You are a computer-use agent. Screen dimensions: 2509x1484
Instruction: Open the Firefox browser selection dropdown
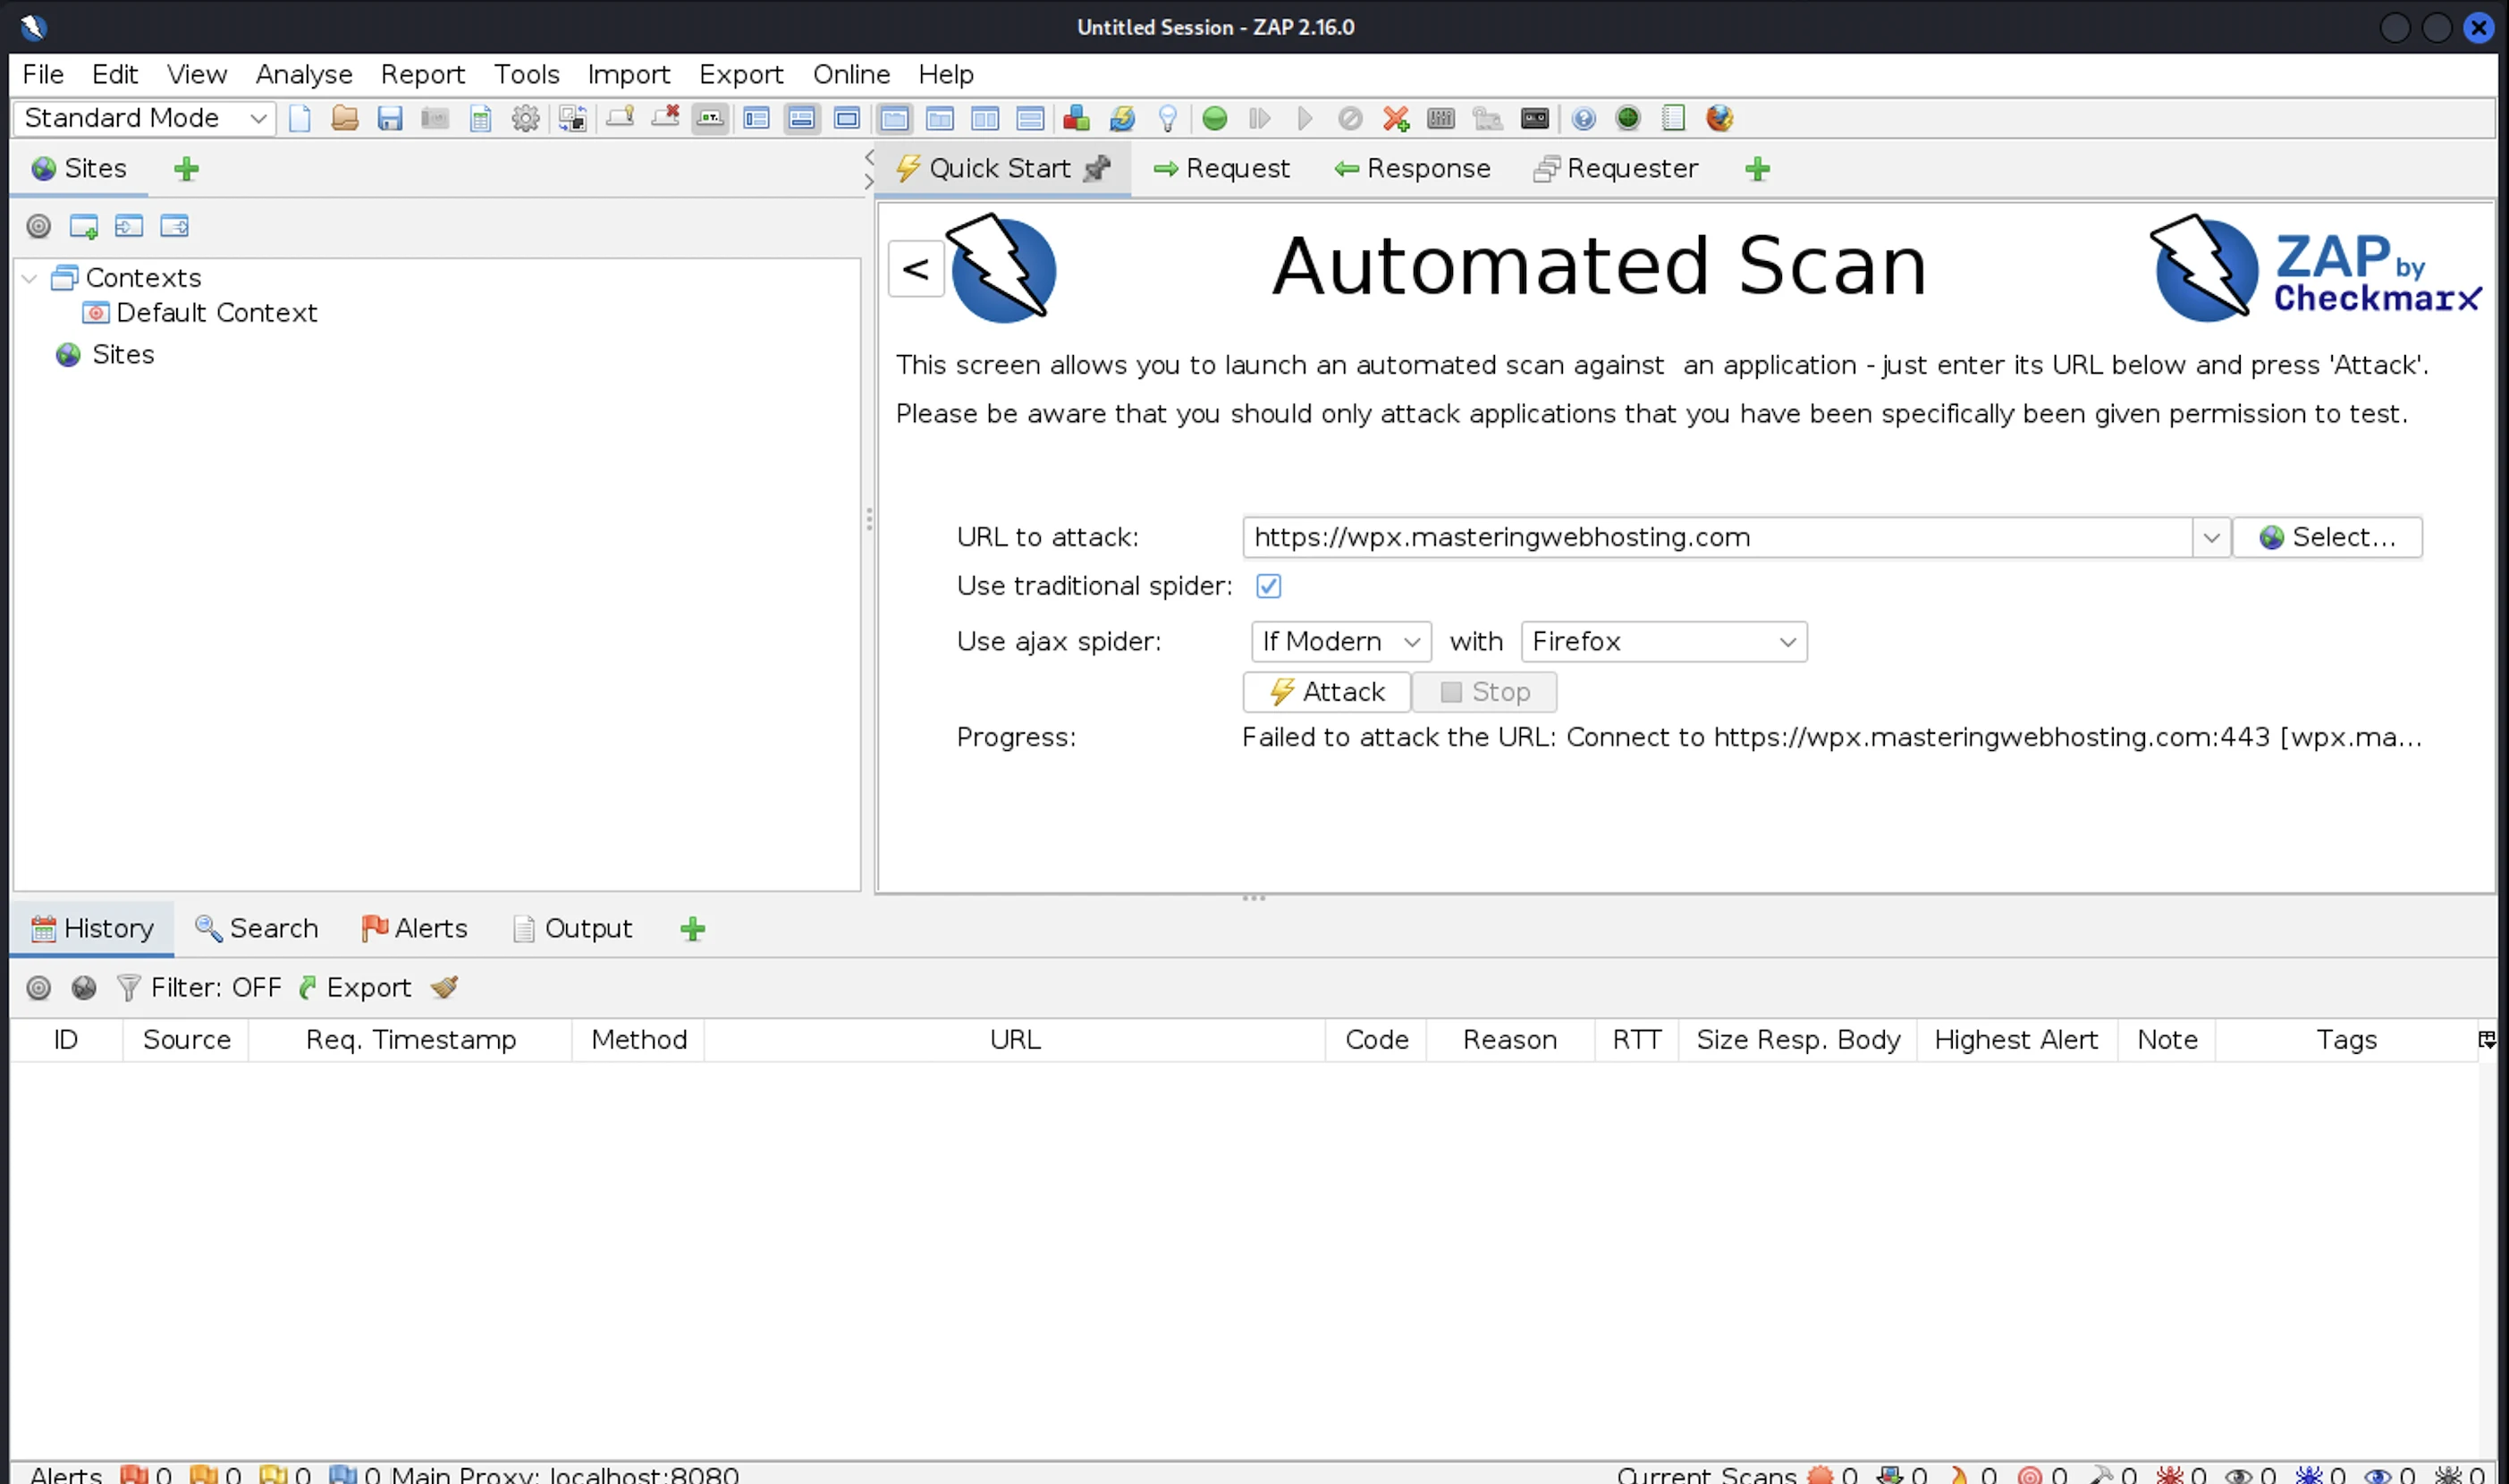click(1663, 641)
